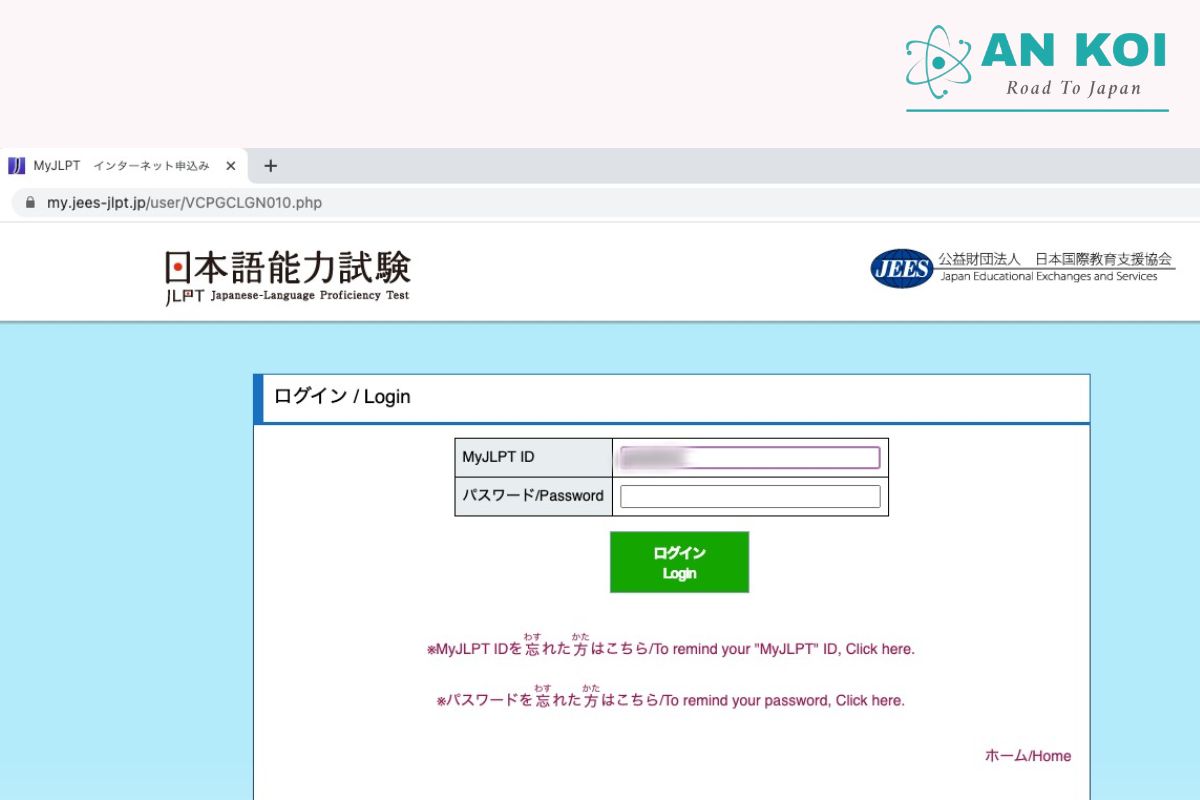Close the MyJLPT browser tab
Viewport: 1200px width, 800px height.
(231, 166)
